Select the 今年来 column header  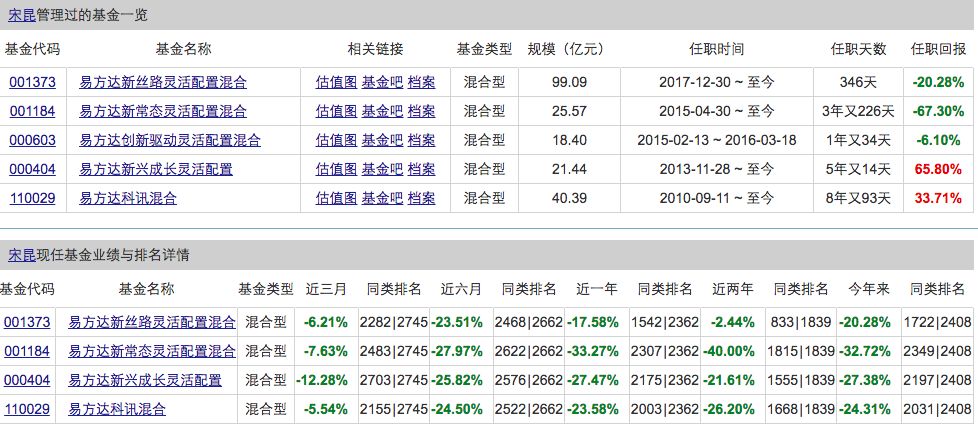[x=869, y=289]
